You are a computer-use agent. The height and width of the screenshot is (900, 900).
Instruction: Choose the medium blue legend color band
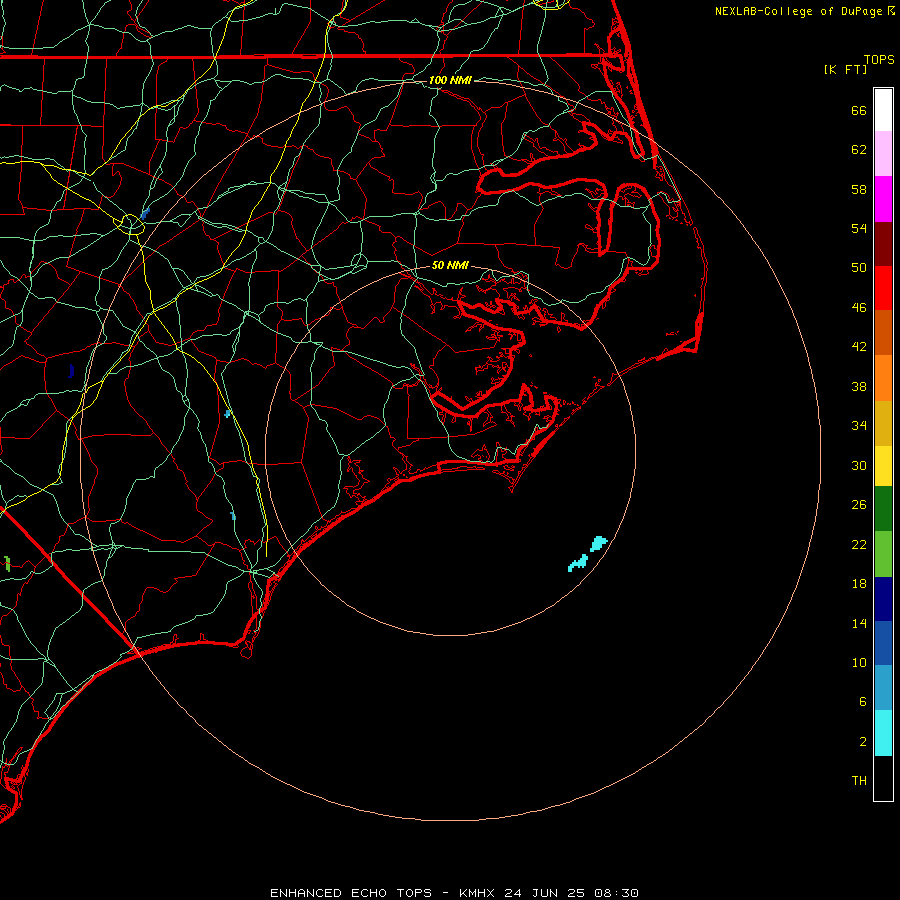pos(883,643)
